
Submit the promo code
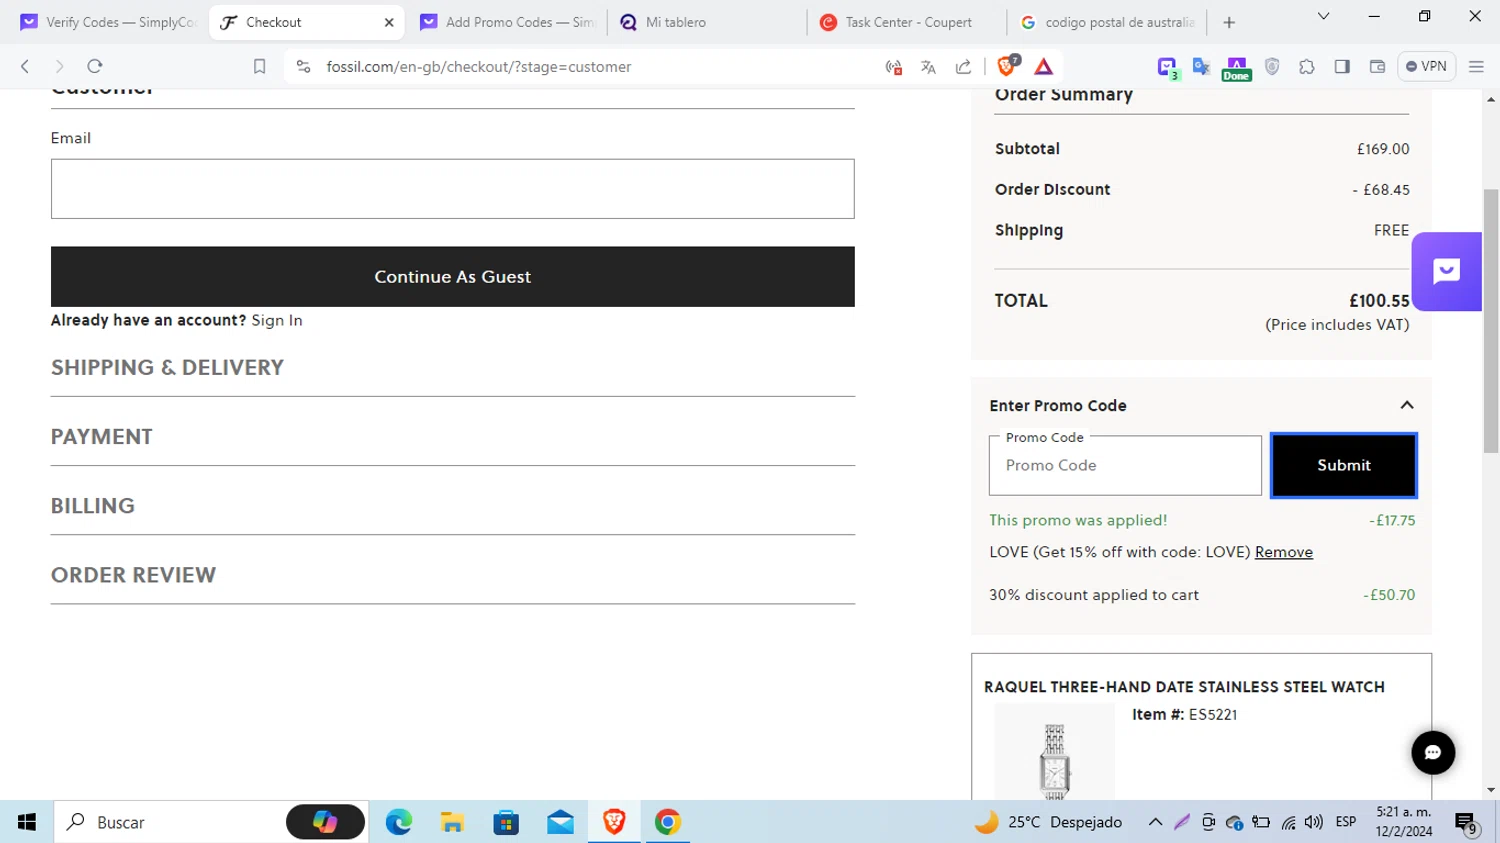tap(1344, 465)
